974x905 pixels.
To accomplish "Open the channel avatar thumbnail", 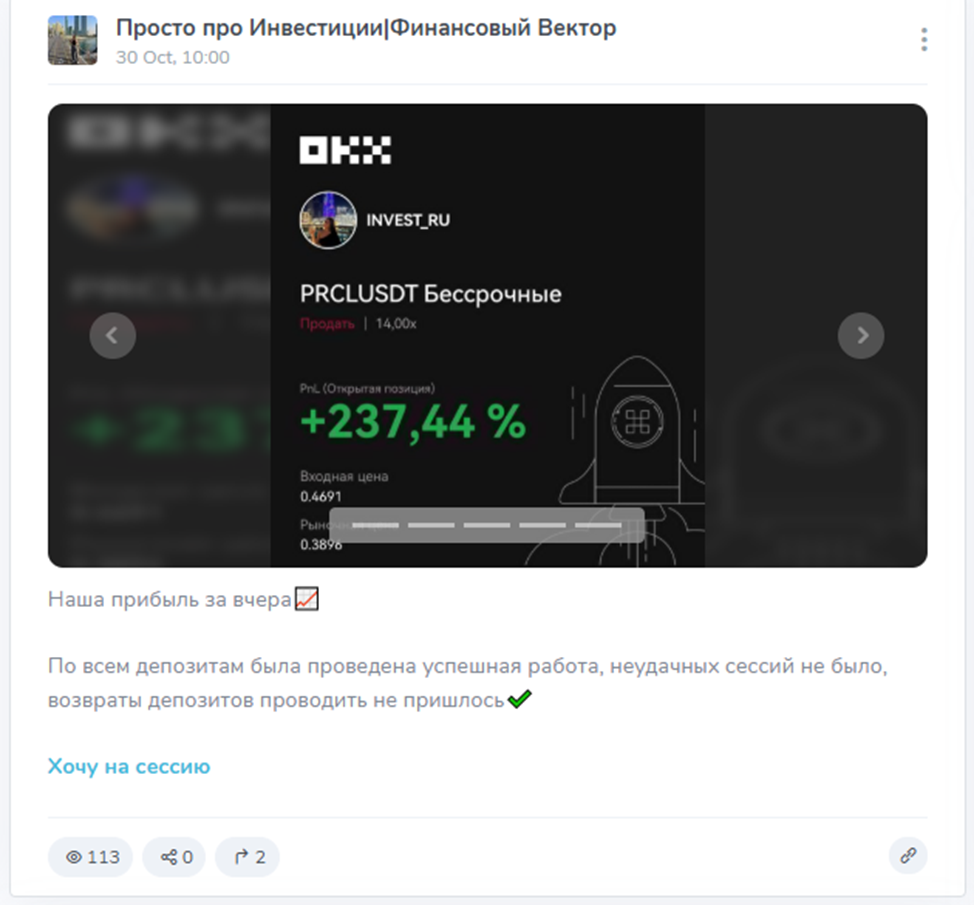I will point(73,40).
